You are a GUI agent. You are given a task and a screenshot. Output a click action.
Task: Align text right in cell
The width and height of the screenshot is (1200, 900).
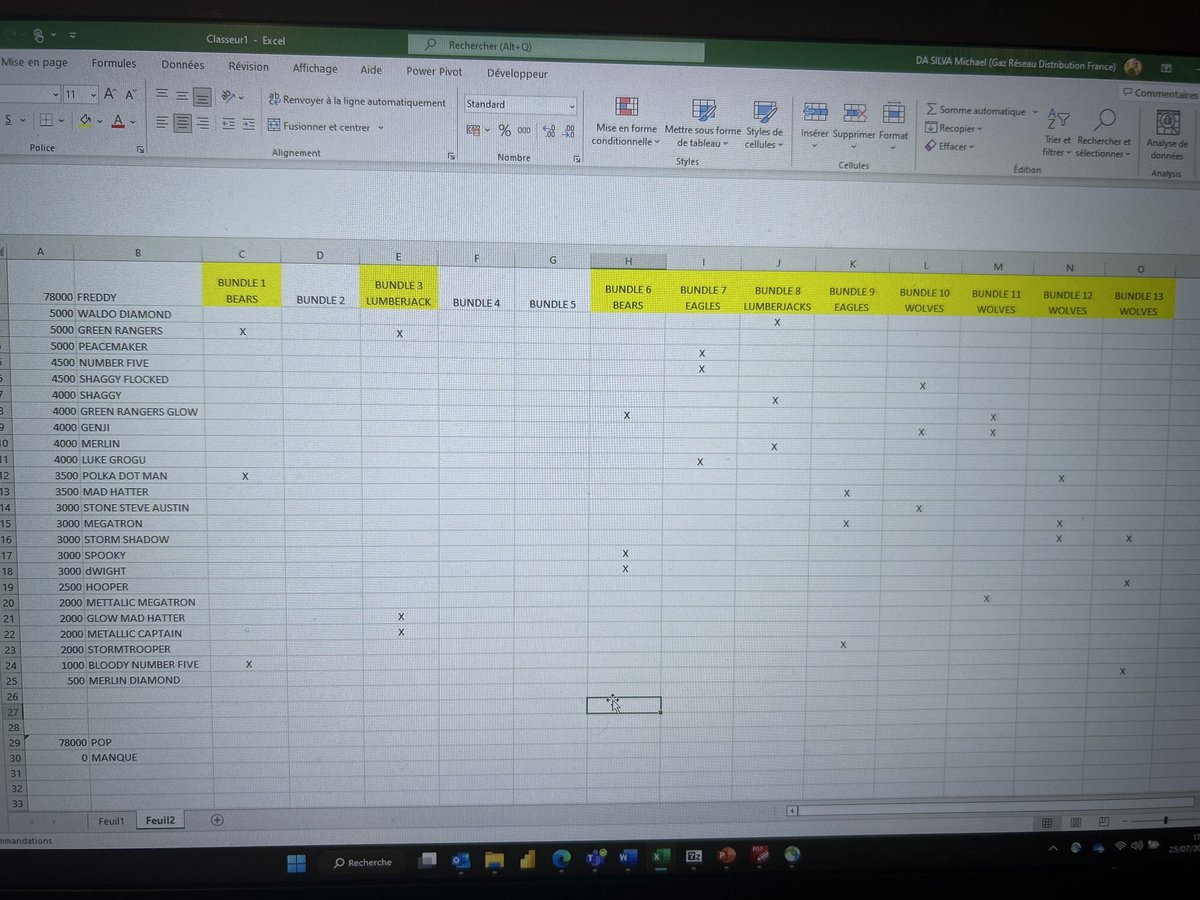tap(203, 124)
